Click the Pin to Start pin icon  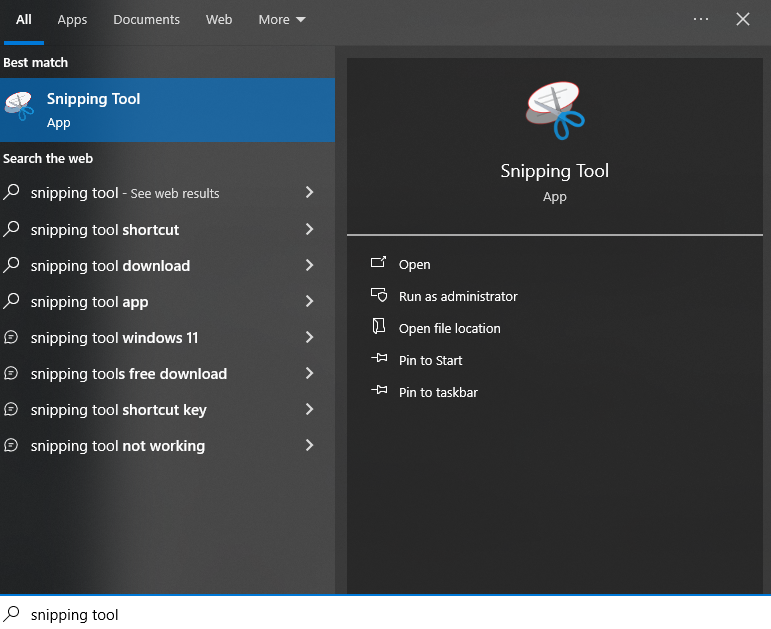pos(378,360)
